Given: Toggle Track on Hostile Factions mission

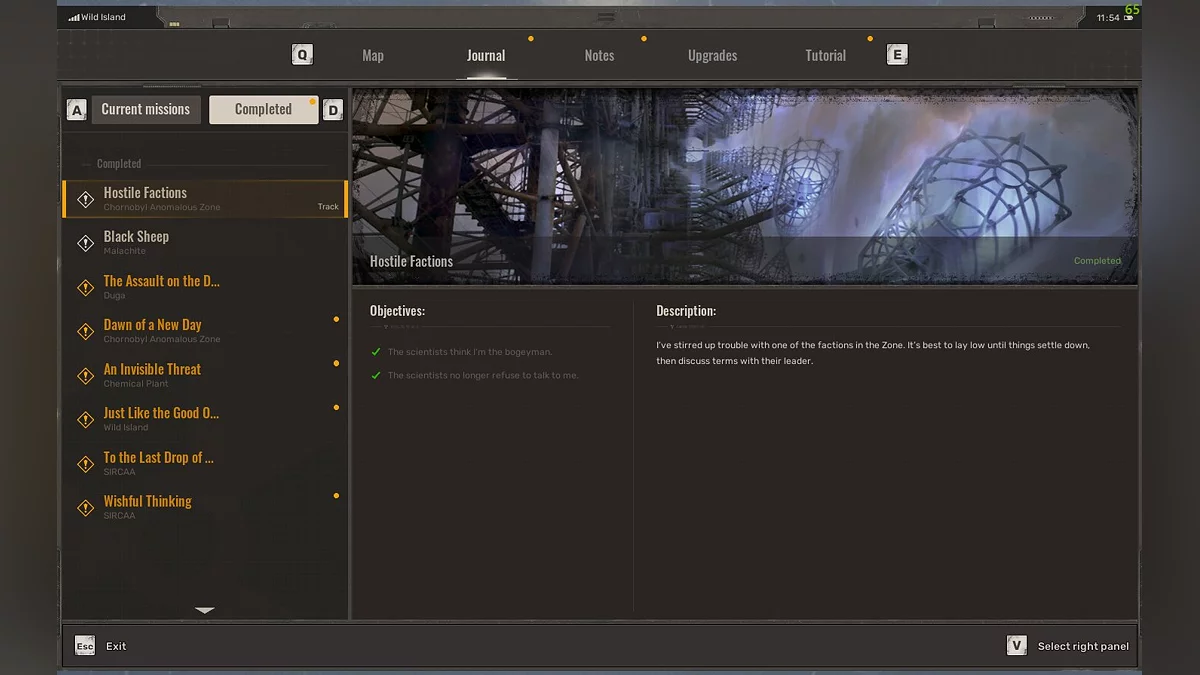Looking at the screenshot, I should 328,207.
